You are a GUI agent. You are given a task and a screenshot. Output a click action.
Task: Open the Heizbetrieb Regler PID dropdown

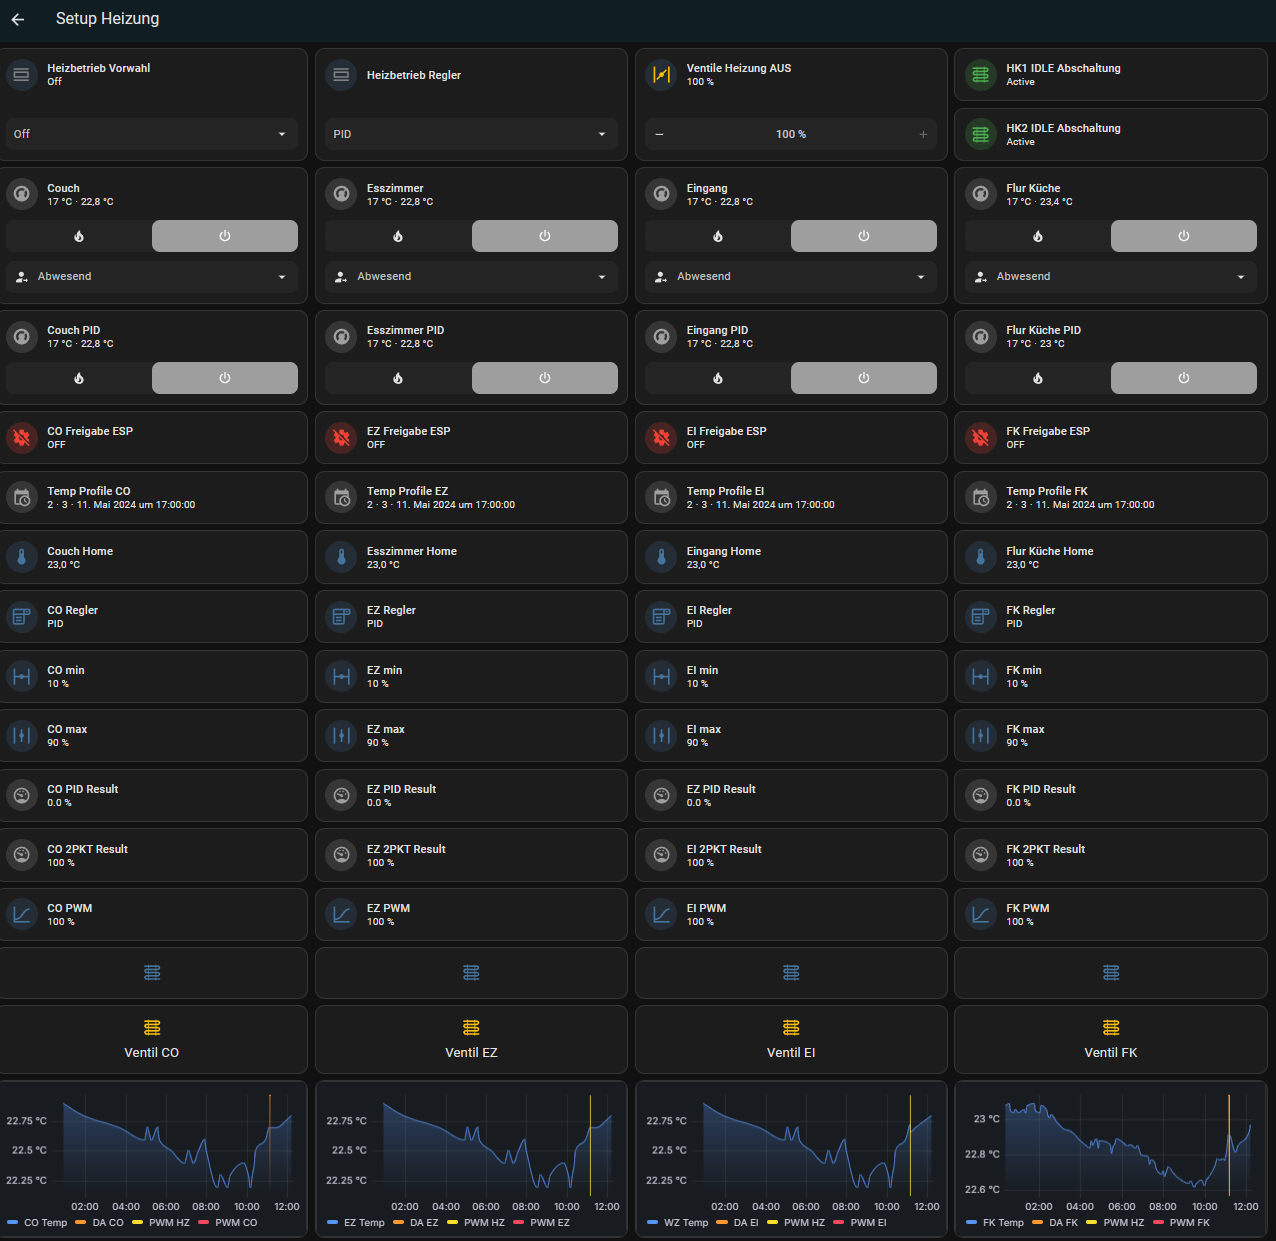coord(471,134)
